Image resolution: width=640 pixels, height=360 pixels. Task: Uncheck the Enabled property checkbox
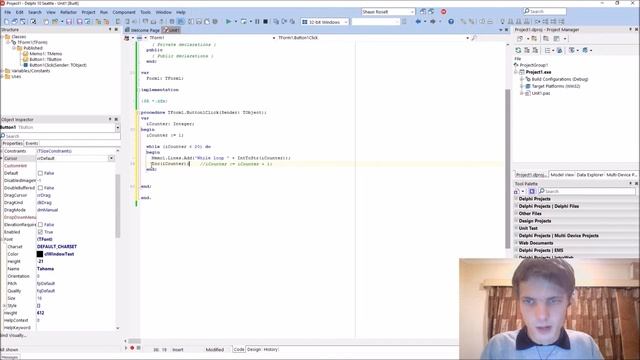pos(40,232)
